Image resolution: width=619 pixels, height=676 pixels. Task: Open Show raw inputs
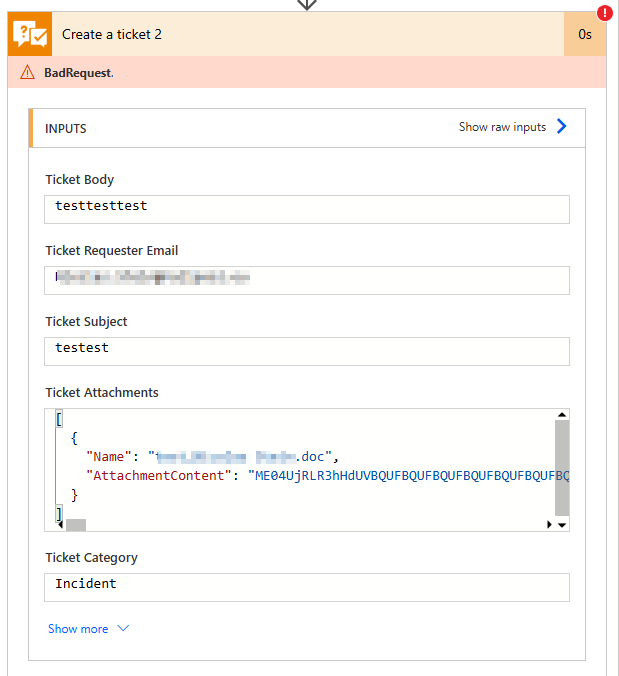pyautogui.click(x=502, y=127)
